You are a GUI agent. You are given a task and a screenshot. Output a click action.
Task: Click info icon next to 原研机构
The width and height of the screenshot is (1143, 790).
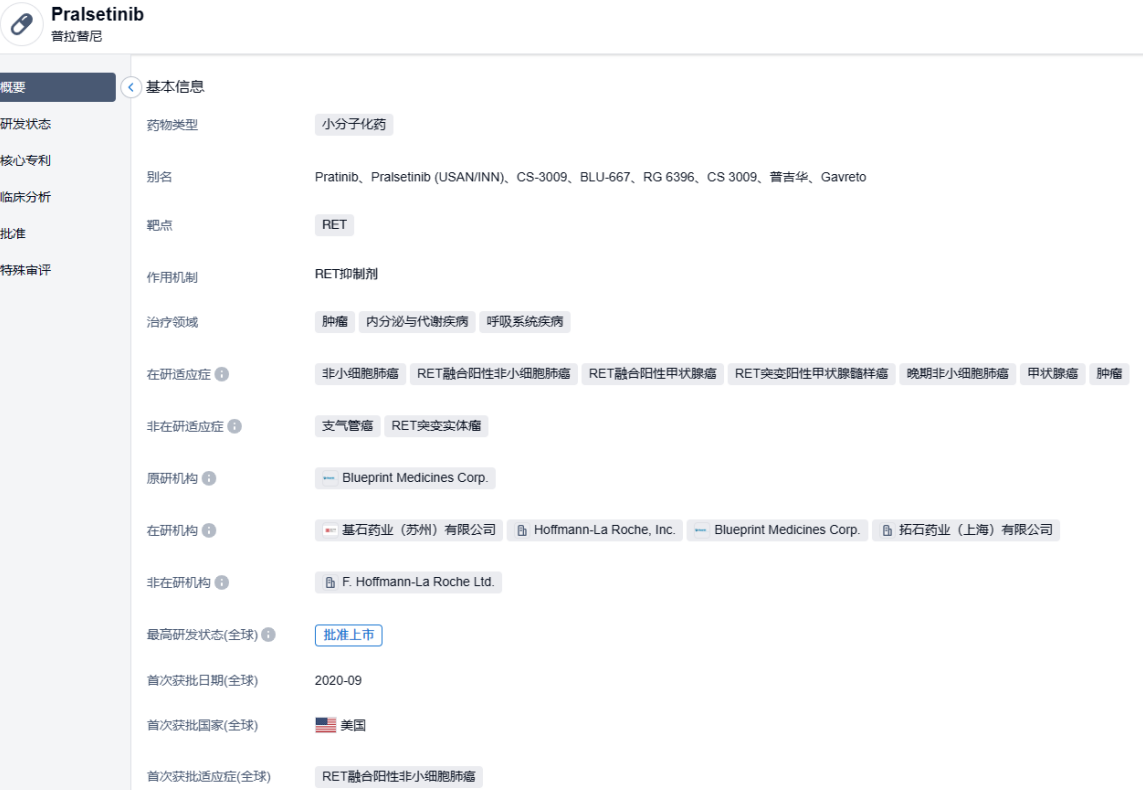(209, 478)
